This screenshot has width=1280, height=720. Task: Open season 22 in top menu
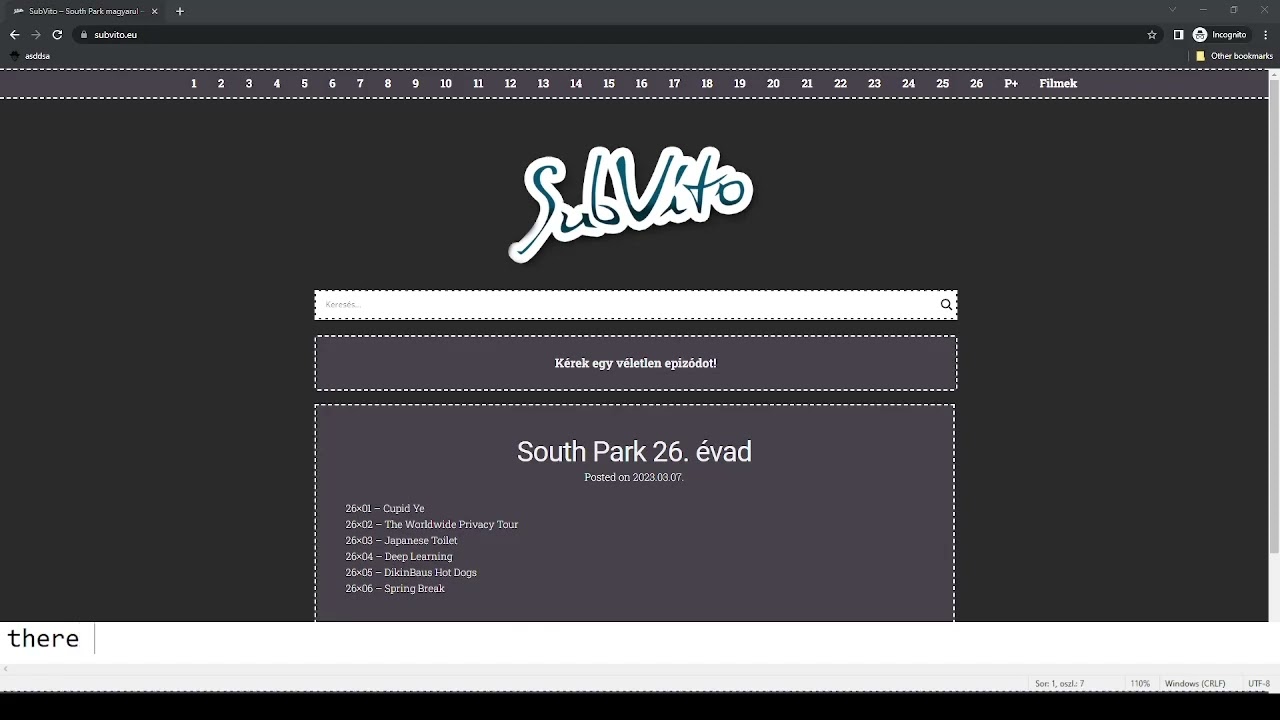tap(840, 83)
